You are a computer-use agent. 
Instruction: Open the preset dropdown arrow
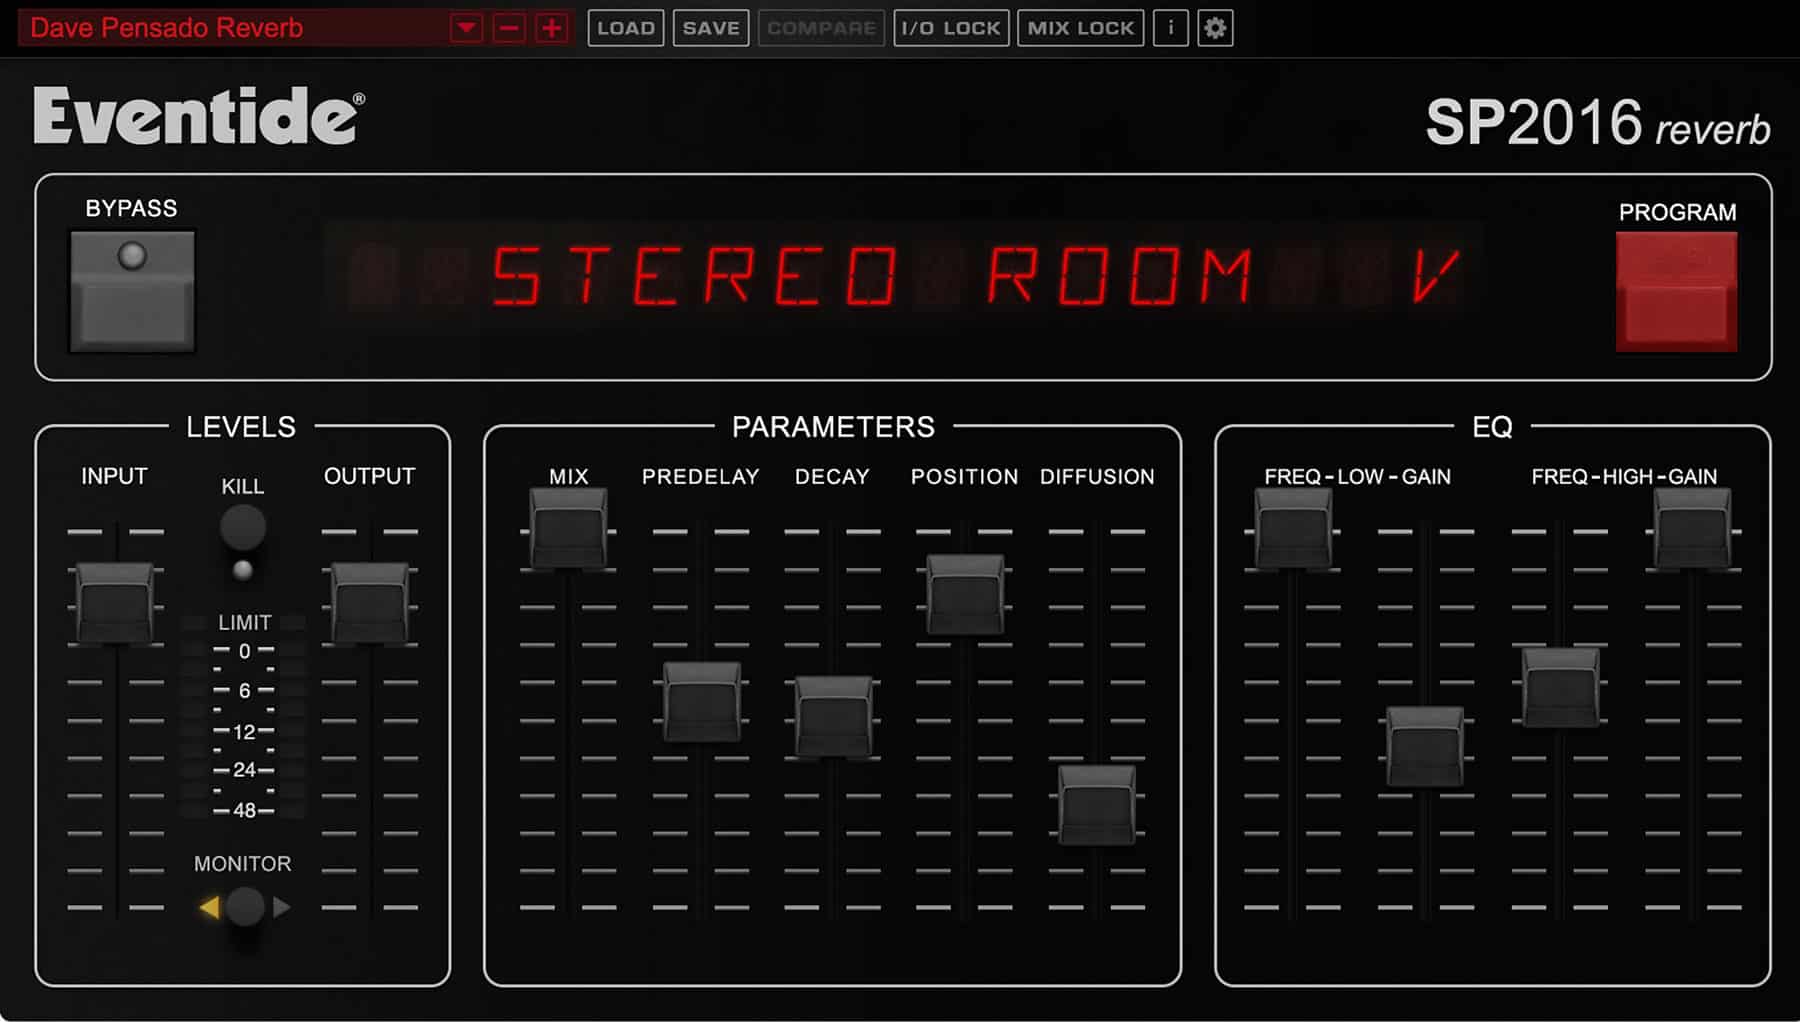click(x=466, y=28)
